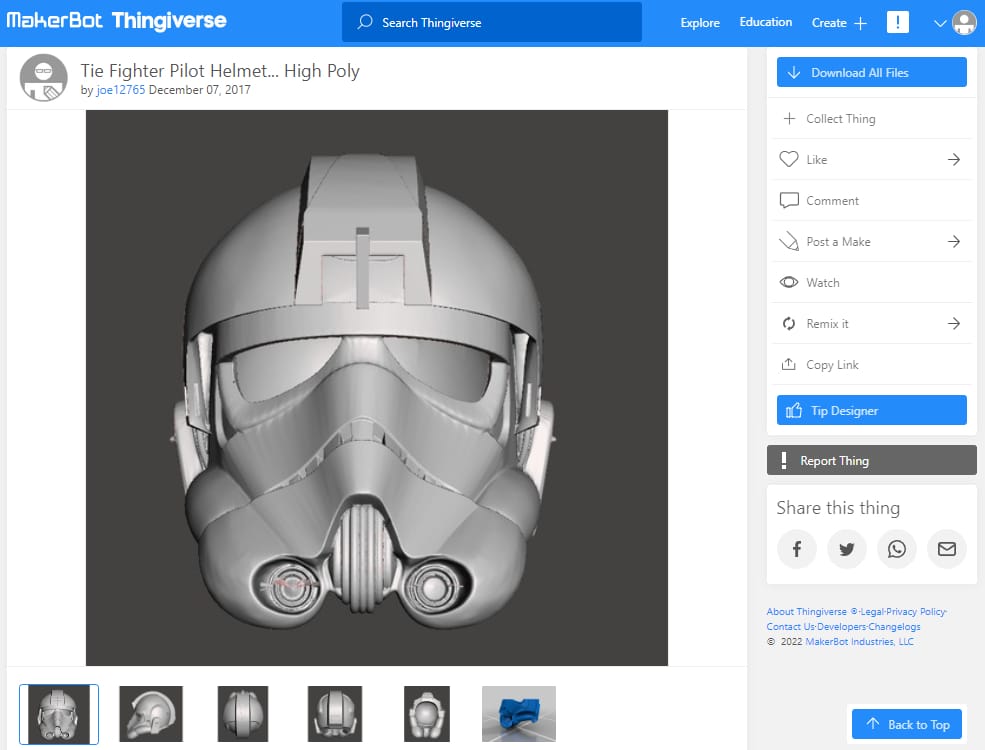Select the fourth helmet back-view thumbnail
985x750 pixels.
(335, 714)
